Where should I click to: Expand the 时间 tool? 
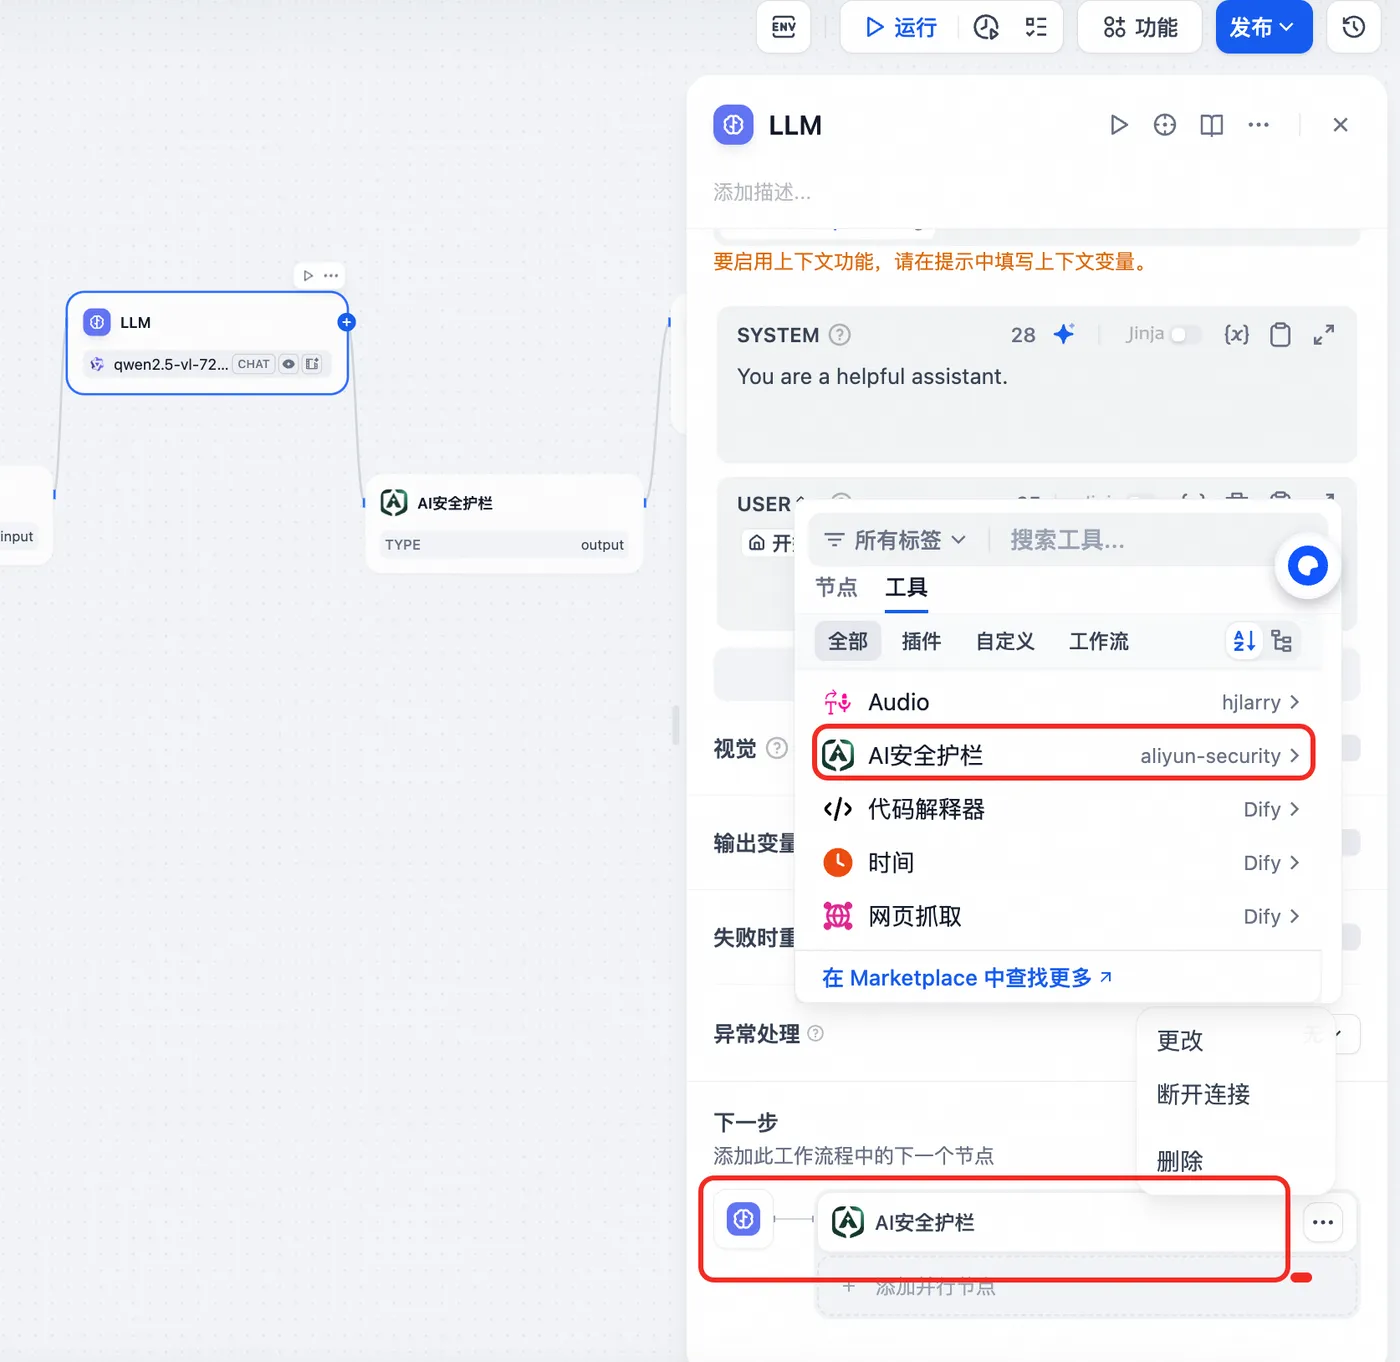1062,862
